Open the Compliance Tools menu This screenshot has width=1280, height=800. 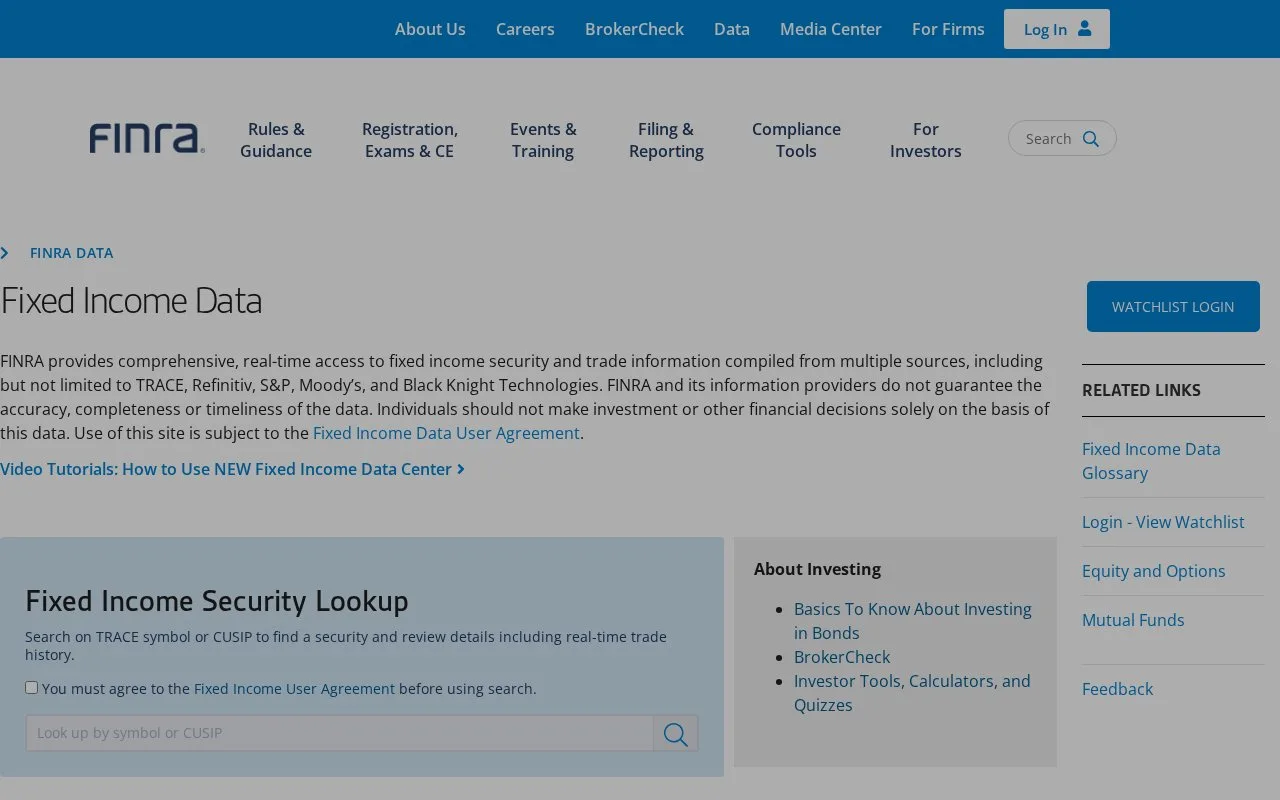pos(796,140)
